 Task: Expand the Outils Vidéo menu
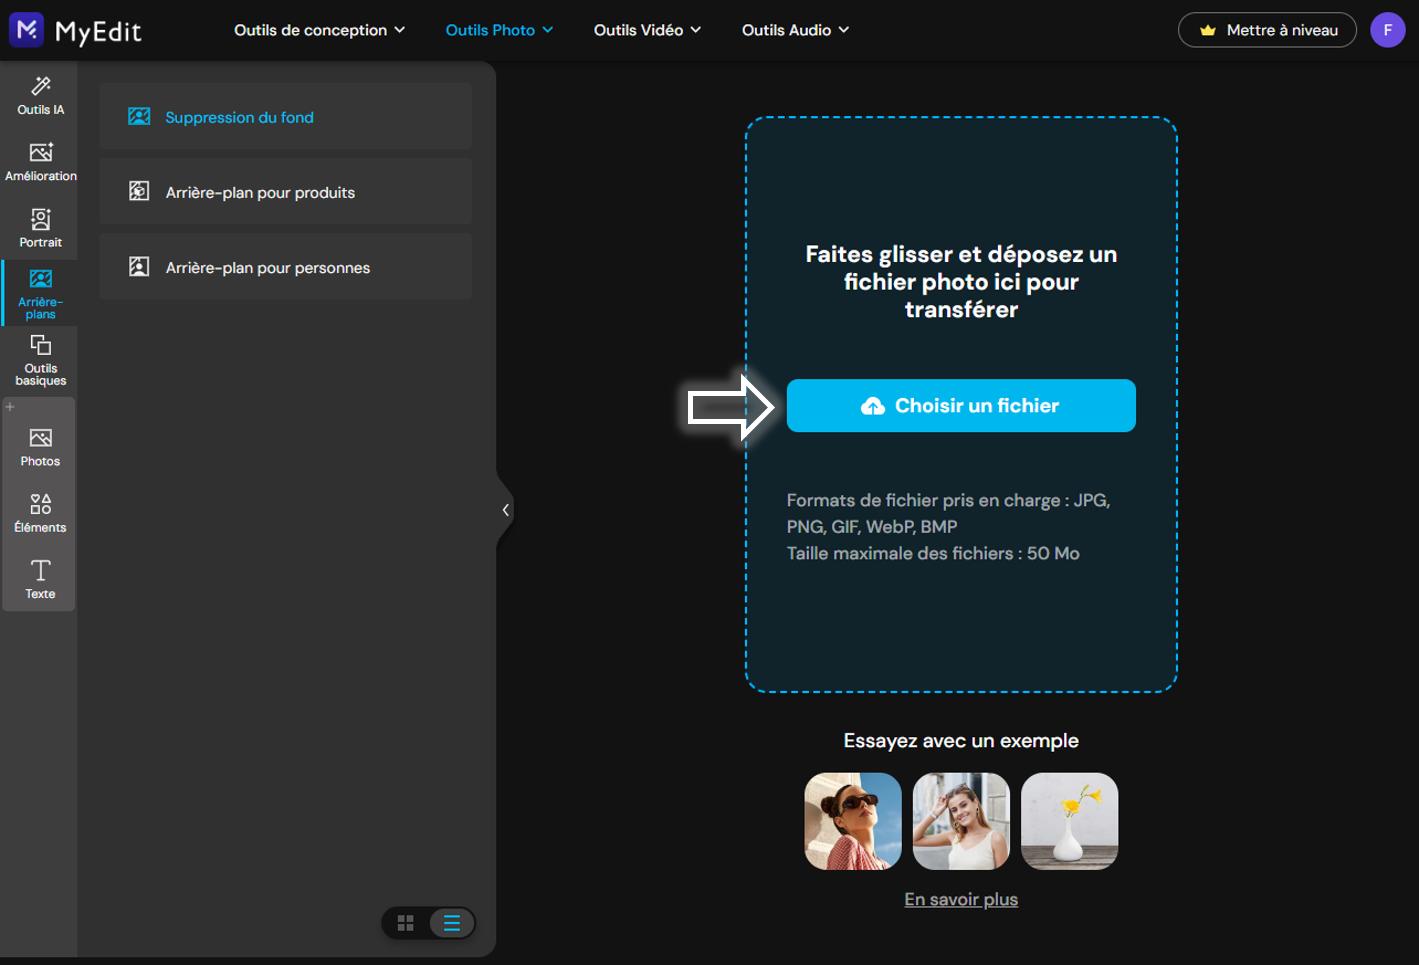tap(646, 30)
